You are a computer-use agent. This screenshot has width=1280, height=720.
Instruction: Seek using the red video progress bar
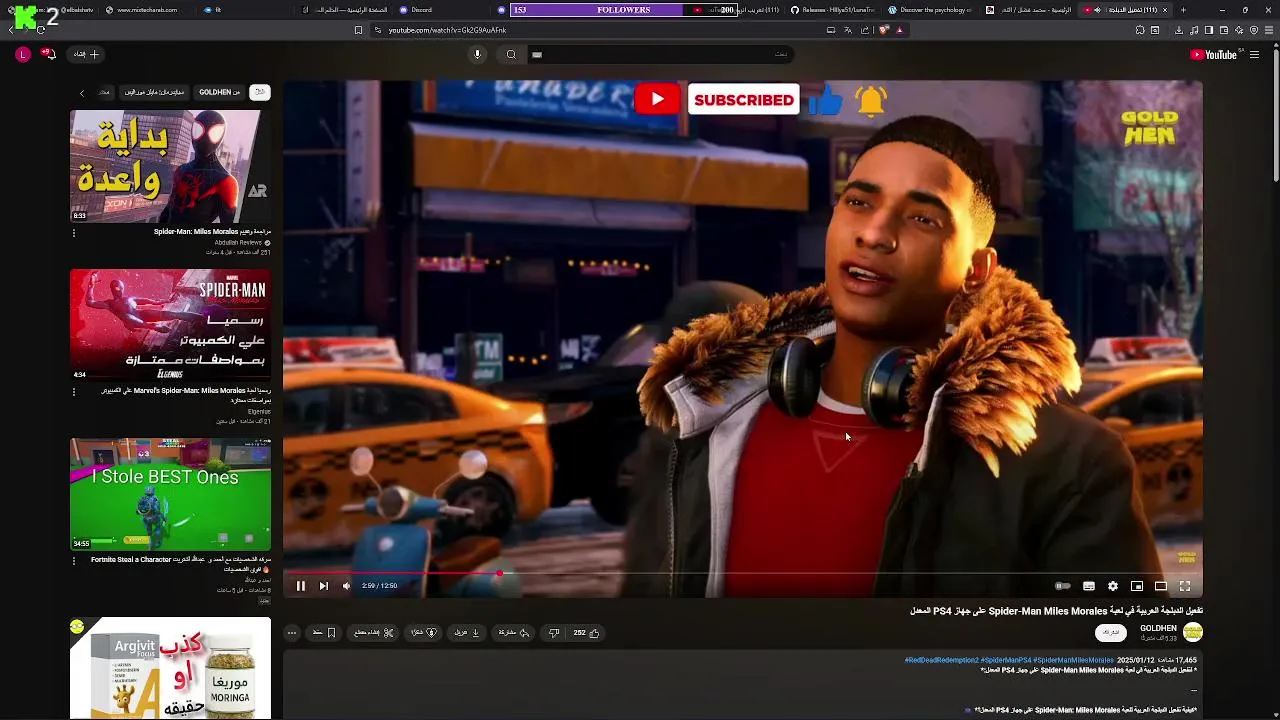(x=742, y=574)
